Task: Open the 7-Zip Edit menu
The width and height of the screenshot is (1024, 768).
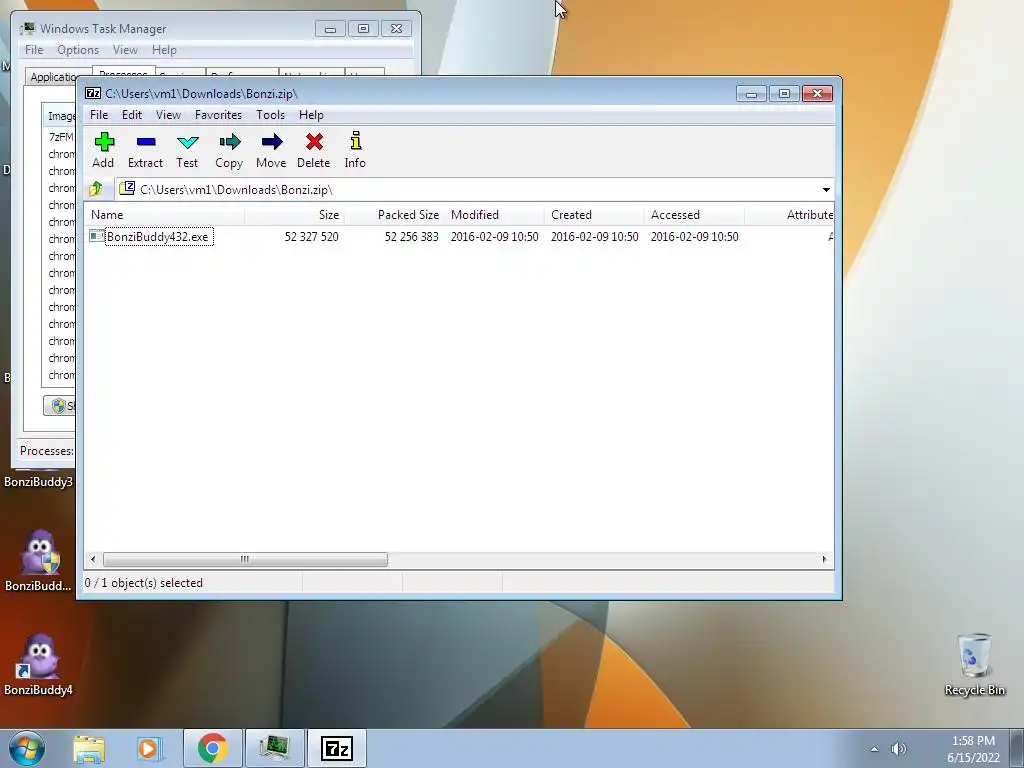Action: (131, 115)
